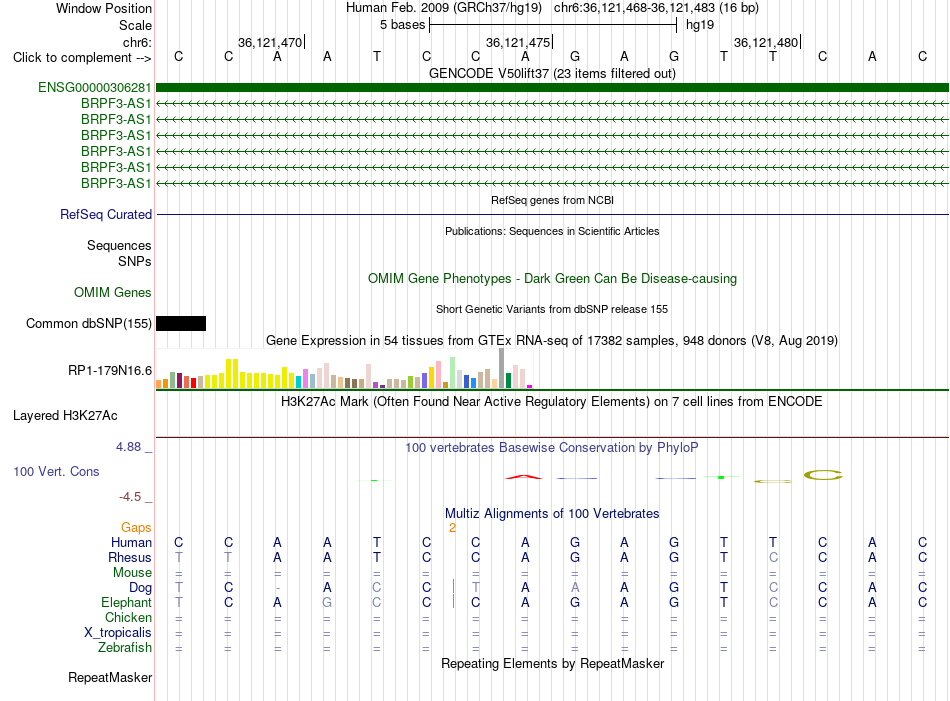The width and height of the screenshot is (950, 701).
Task: Click the Layered H3K27Ac track label
Action: click(65, 416)
